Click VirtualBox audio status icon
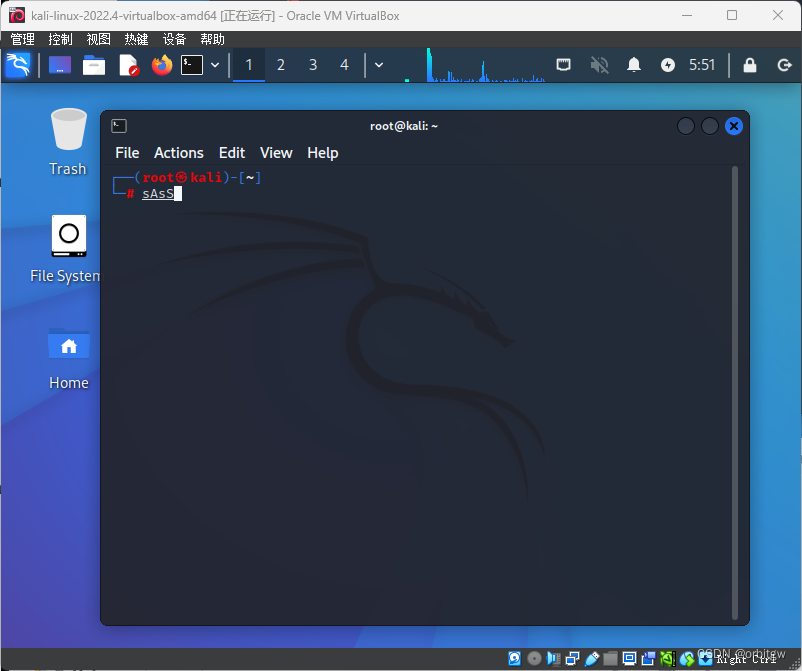 pos(553,658)
